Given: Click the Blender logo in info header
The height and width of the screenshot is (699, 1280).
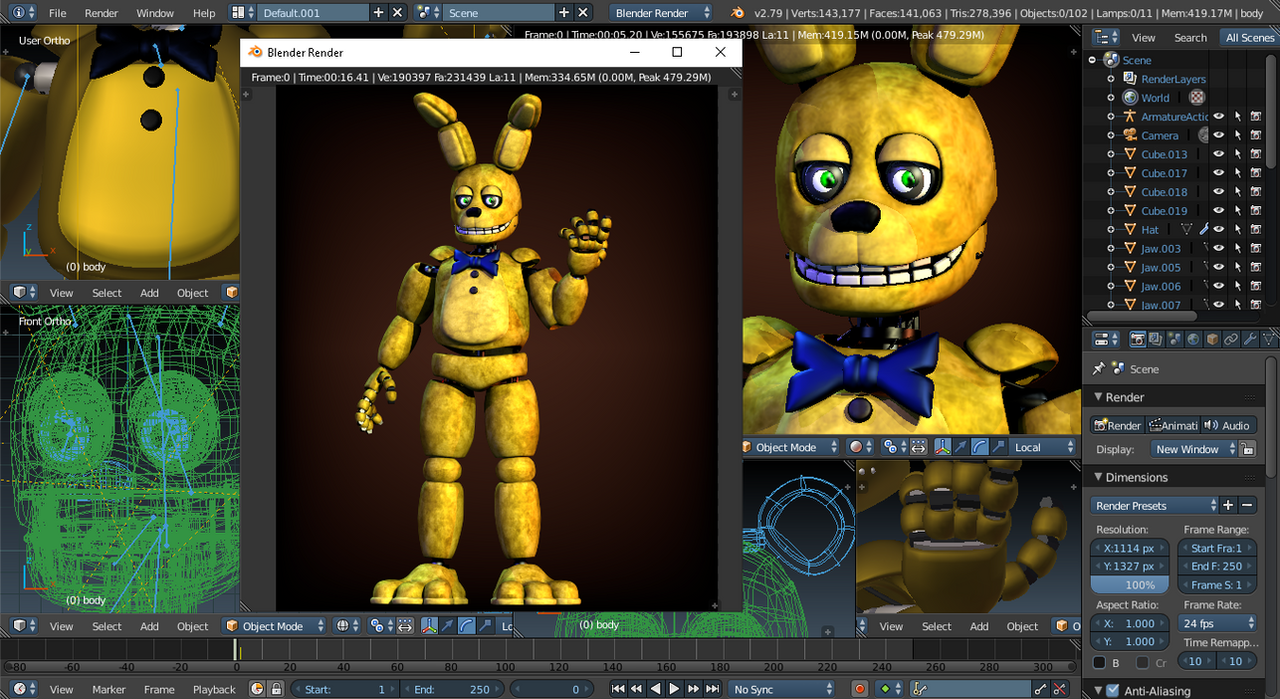Looking at the screenshot, I should (x=737, y=13).
